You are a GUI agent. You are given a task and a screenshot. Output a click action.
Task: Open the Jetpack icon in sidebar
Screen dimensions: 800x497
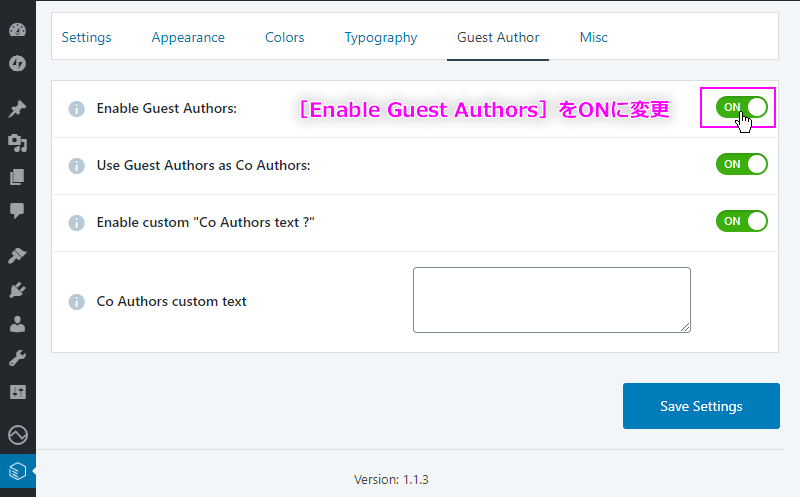pos(17,63)
